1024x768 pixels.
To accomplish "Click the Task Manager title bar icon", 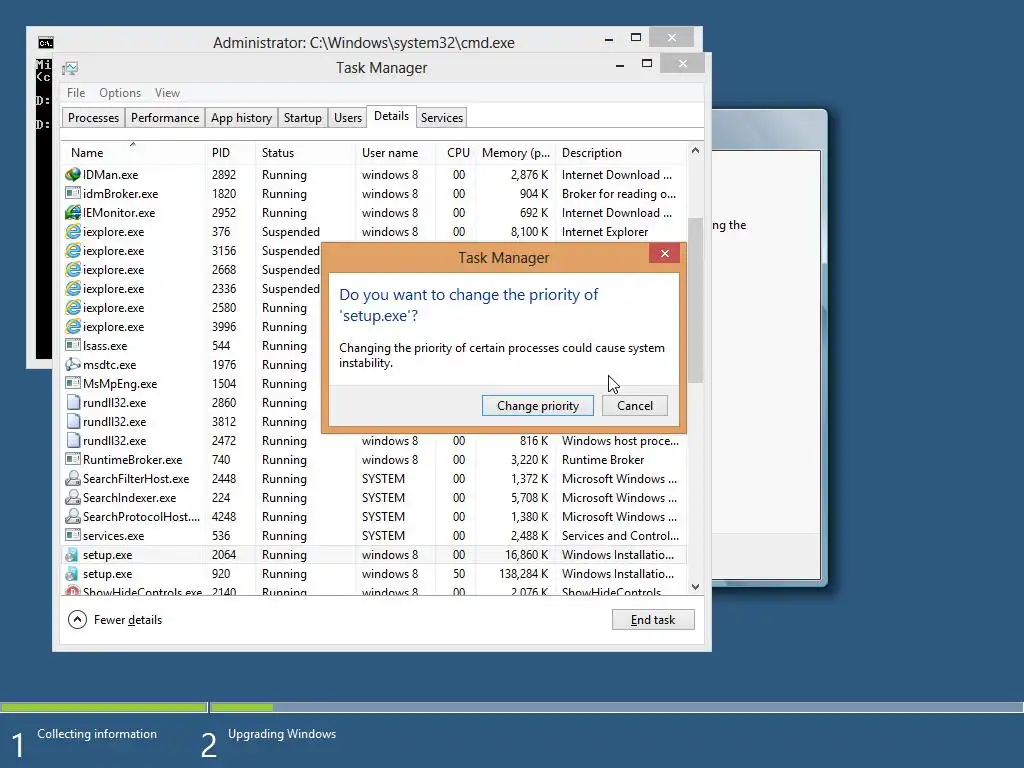I will tap(70, 68).
